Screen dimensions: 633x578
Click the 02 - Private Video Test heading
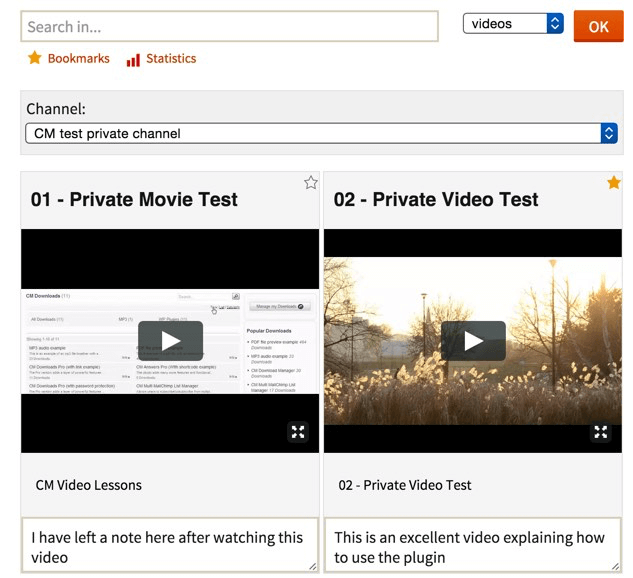pyautogui.click(x=436, y=199)
